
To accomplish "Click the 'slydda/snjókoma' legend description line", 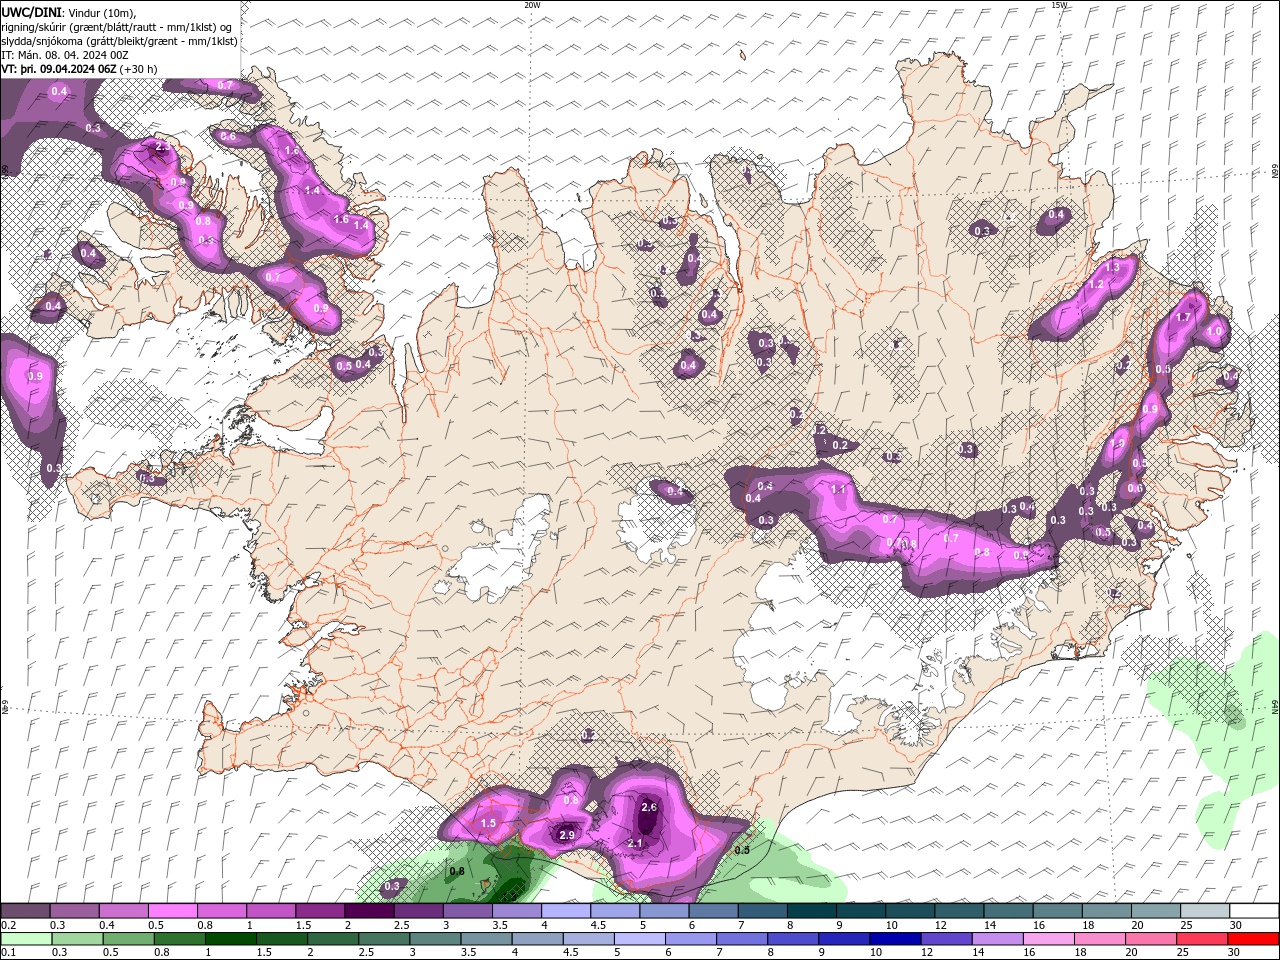I will tap(119, 41).
